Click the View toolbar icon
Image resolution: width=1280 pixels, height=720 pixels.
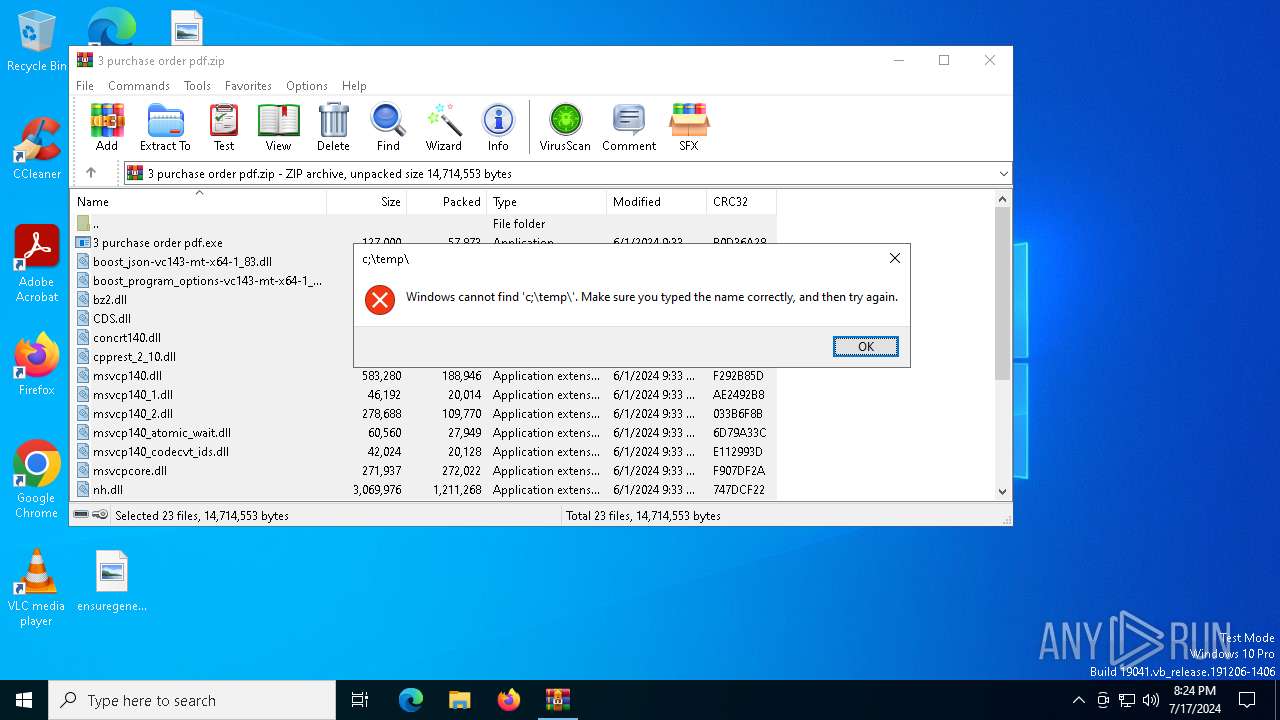click(x=278, y=127)
